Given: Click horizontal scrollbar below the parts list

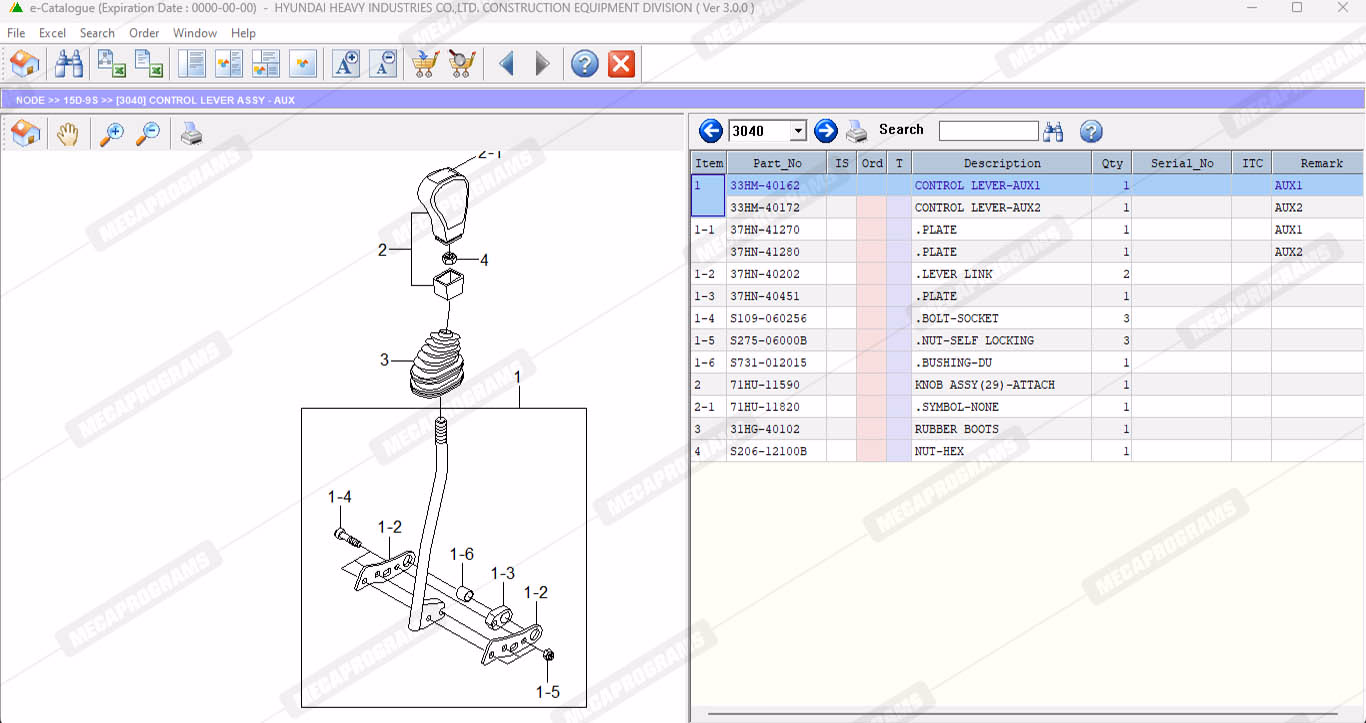Looking at the screenshot, I should tap(1020, 714).
